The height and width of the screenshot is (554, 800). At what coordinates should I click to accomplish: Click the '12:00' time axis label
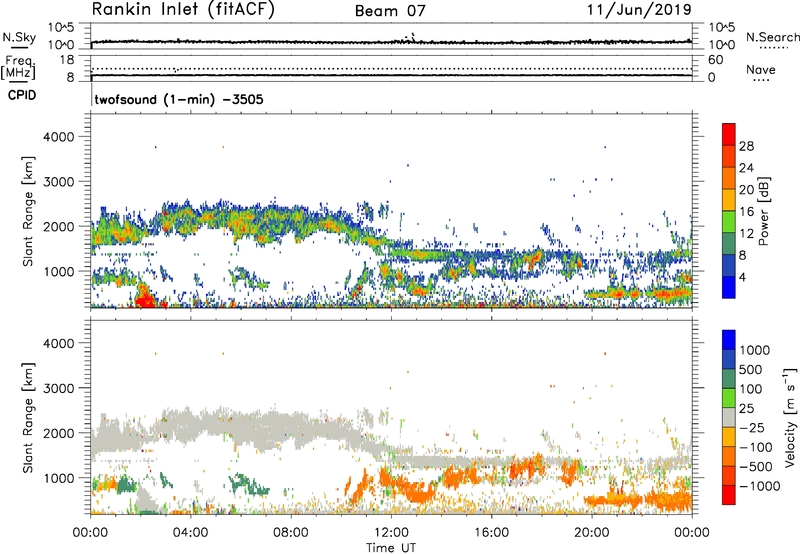[391, 533]
